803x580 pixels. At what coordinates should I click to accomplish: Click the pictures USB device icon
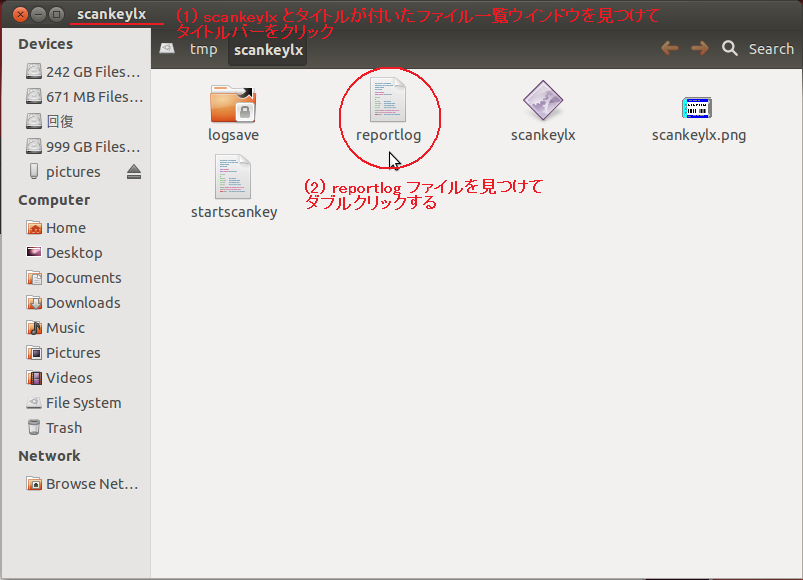(34, 171)
